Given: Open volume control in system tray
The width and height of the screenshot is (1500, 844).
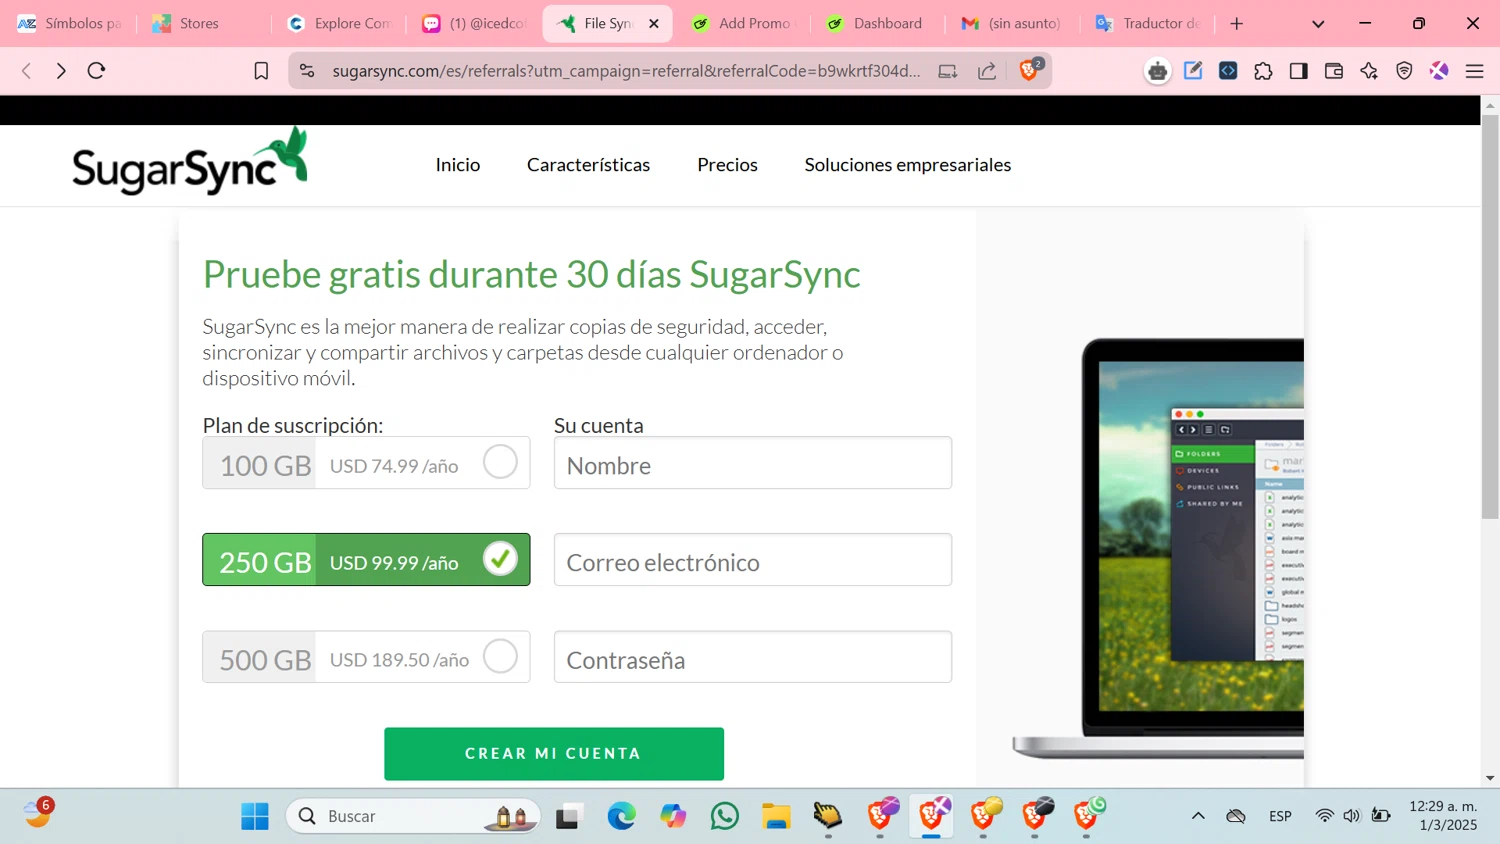Looking at the screenshot, I should pos(1352,816).
